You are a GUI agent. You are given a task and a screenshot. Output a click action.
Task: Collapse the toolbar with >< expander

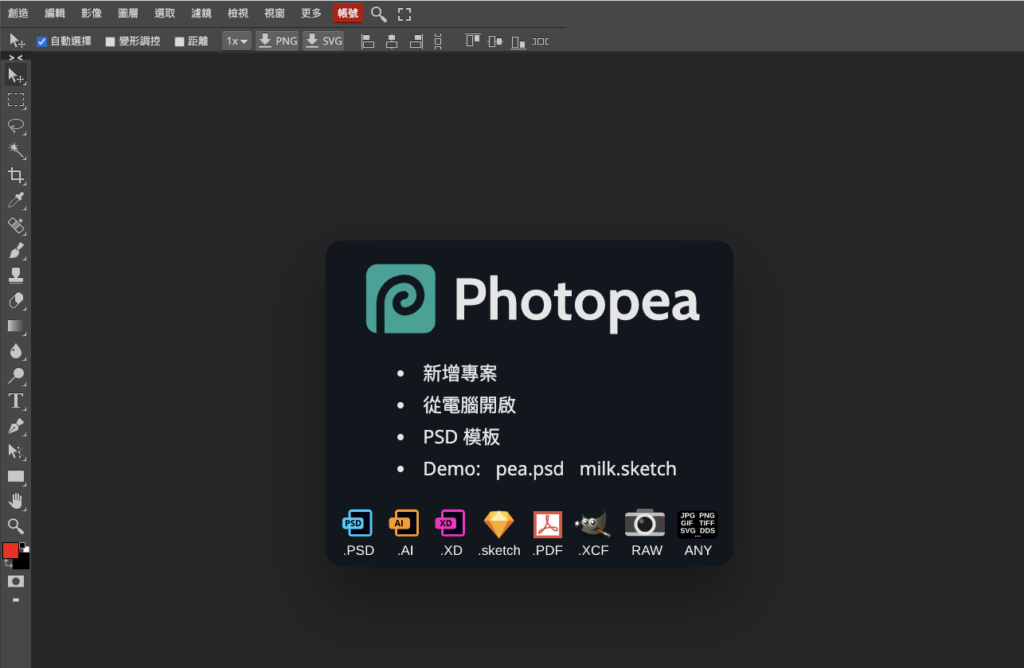coord(16,58)
